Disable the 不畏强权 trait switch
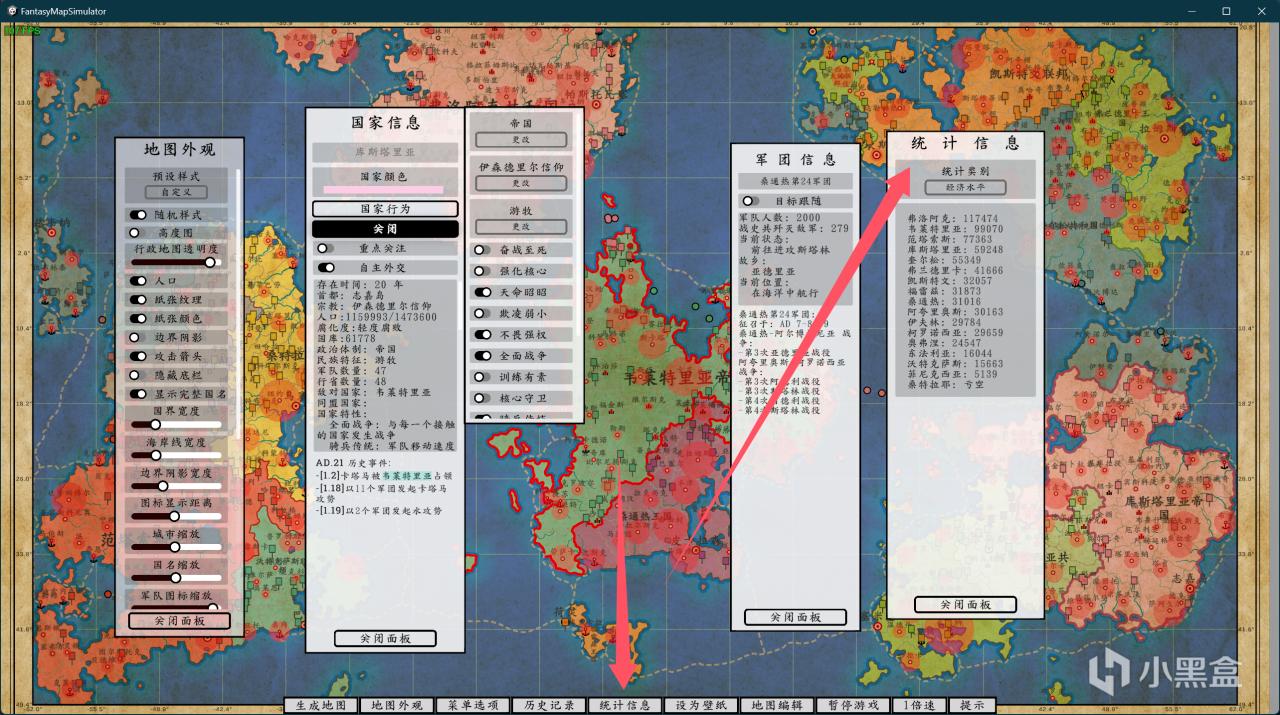The image size is (1280, 715). [482, 334]
